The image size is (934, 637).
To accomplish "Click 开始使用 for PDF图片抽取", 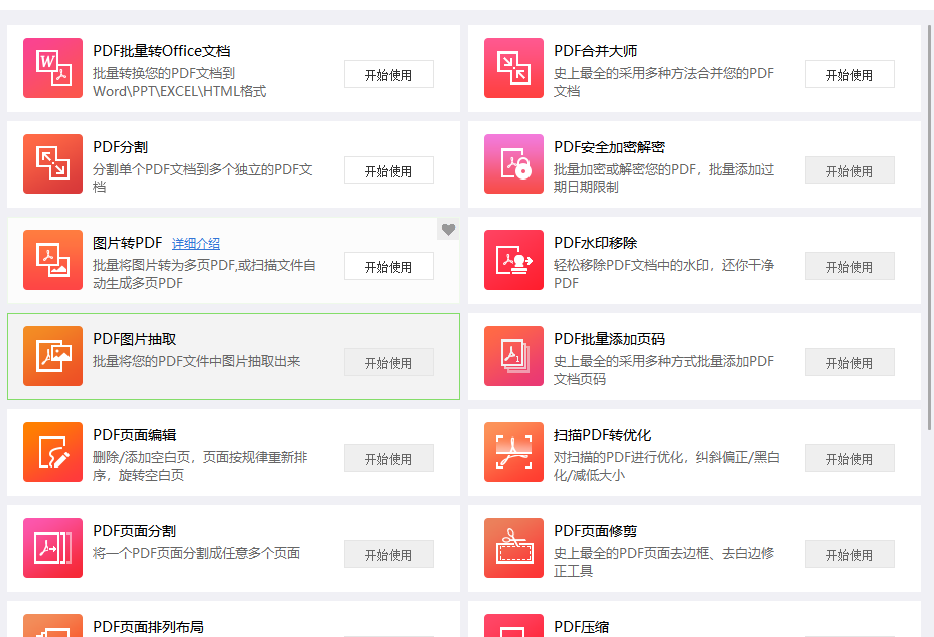I will [x=388, y=362].
